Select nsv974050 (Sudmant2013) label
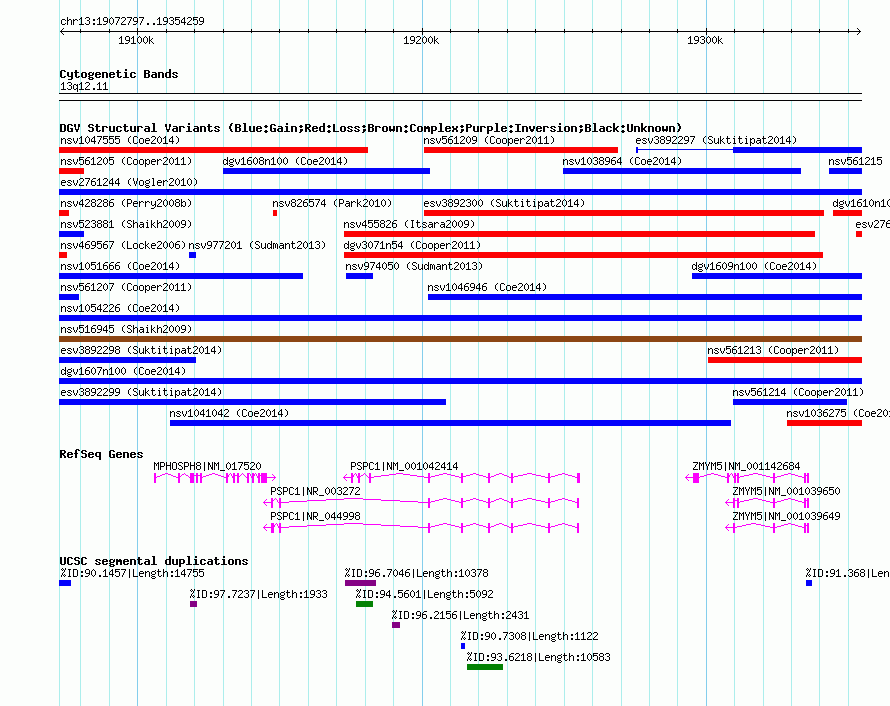 414,266
